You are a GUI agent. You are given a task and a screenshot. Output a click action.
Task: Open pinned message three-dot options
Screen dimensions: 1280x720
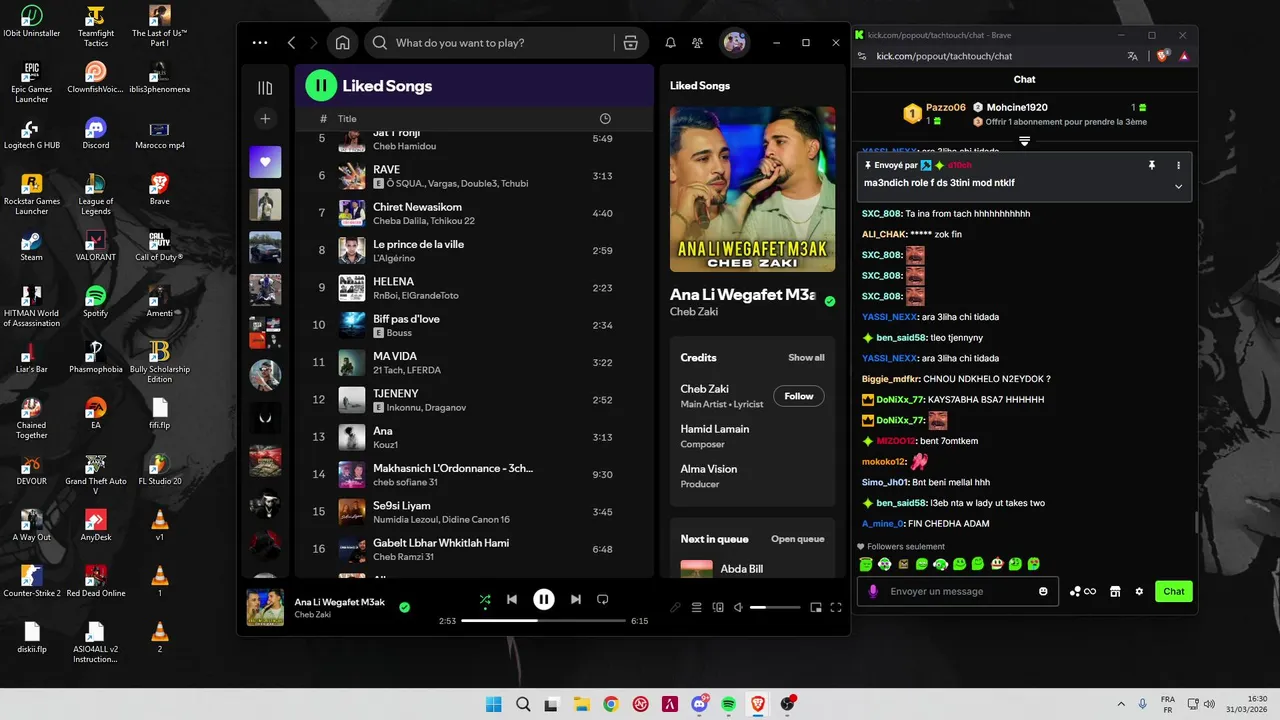[x=1178, y=165]
